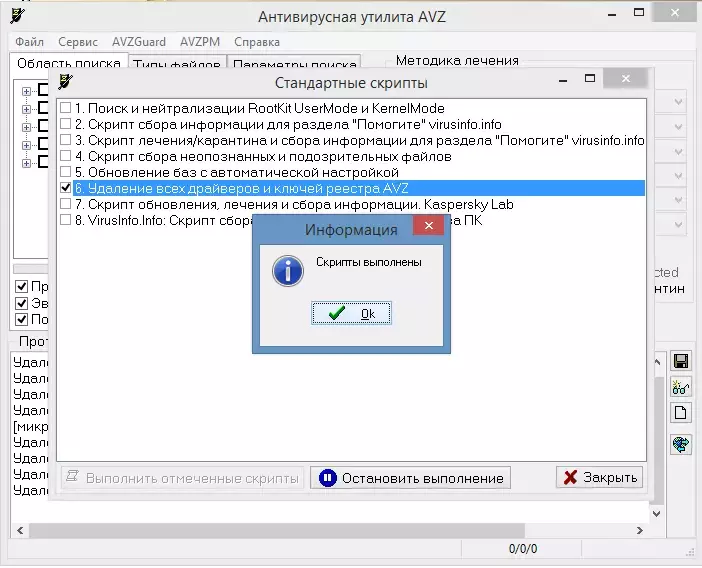Click the red X icon on the Закрыть button

tap(570, 478)
